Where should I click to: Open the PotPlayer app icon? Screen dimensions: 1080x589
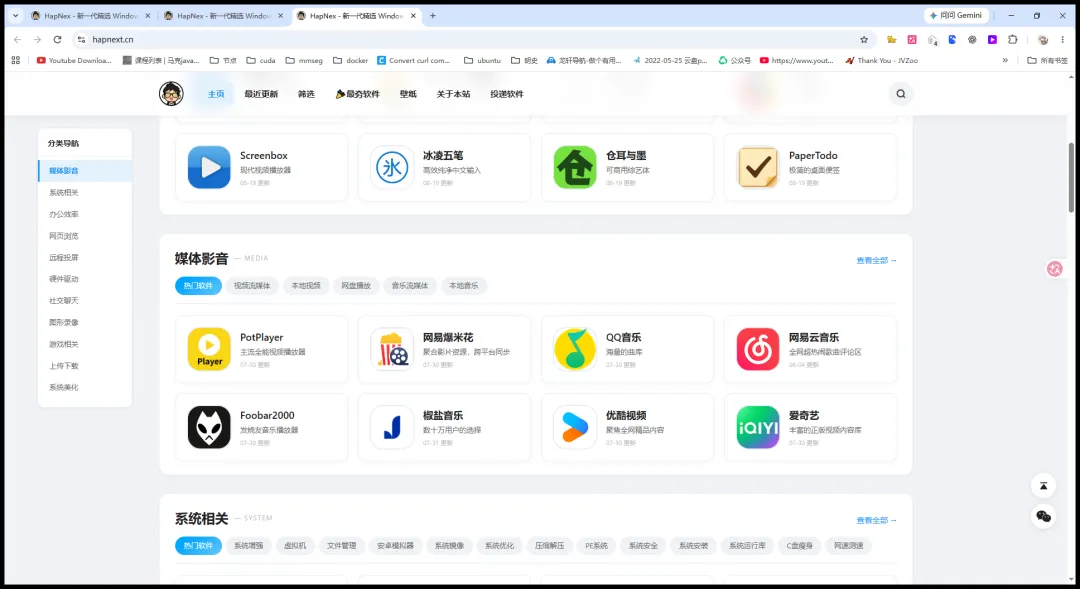point(209,349)
